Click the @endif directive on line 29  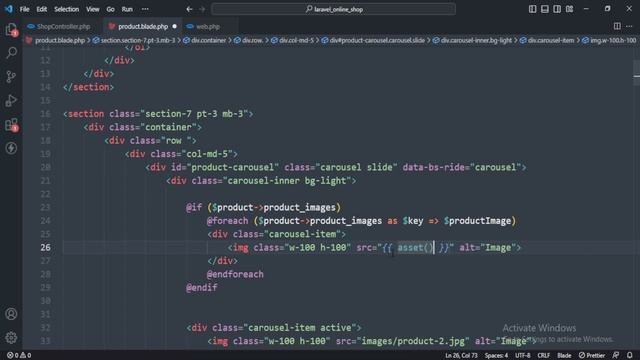tap(202, 287)
